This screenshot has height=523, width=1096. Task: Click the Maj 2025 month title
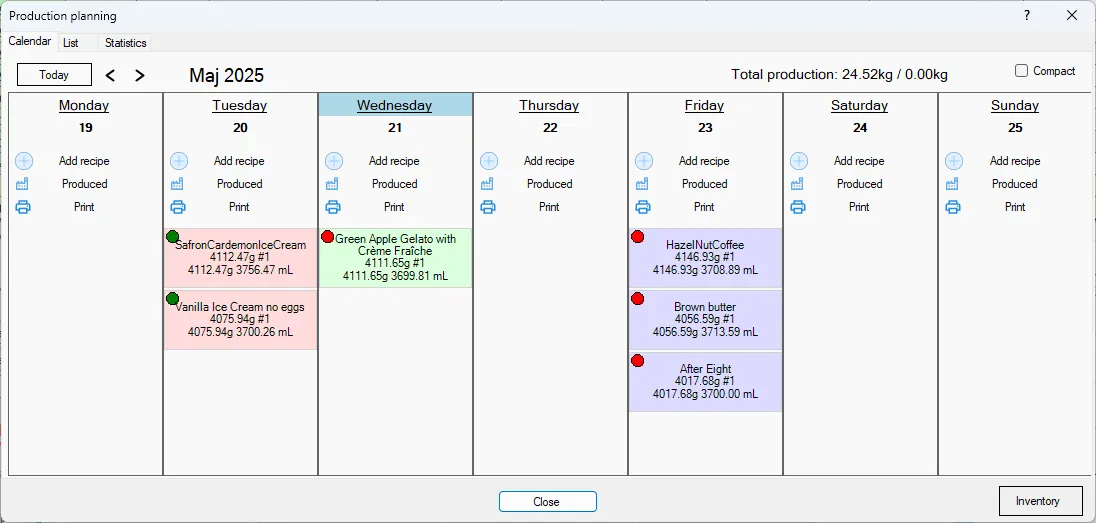226,76
